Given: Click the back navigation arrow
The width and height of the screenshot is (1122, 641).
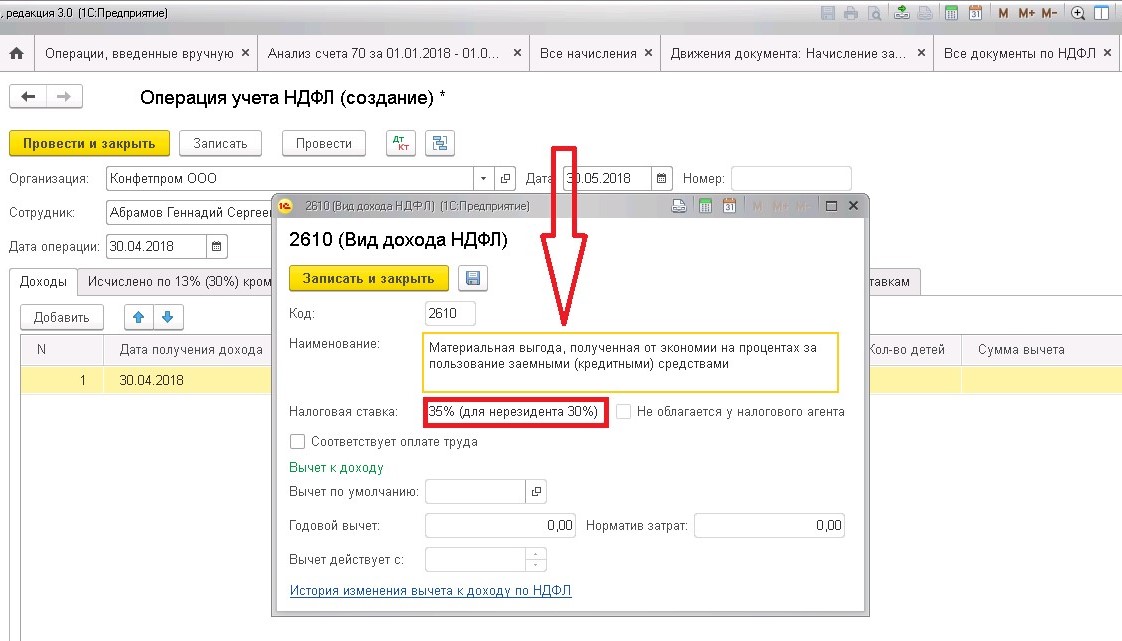Looking at the screenshot, I should [28, 97].
